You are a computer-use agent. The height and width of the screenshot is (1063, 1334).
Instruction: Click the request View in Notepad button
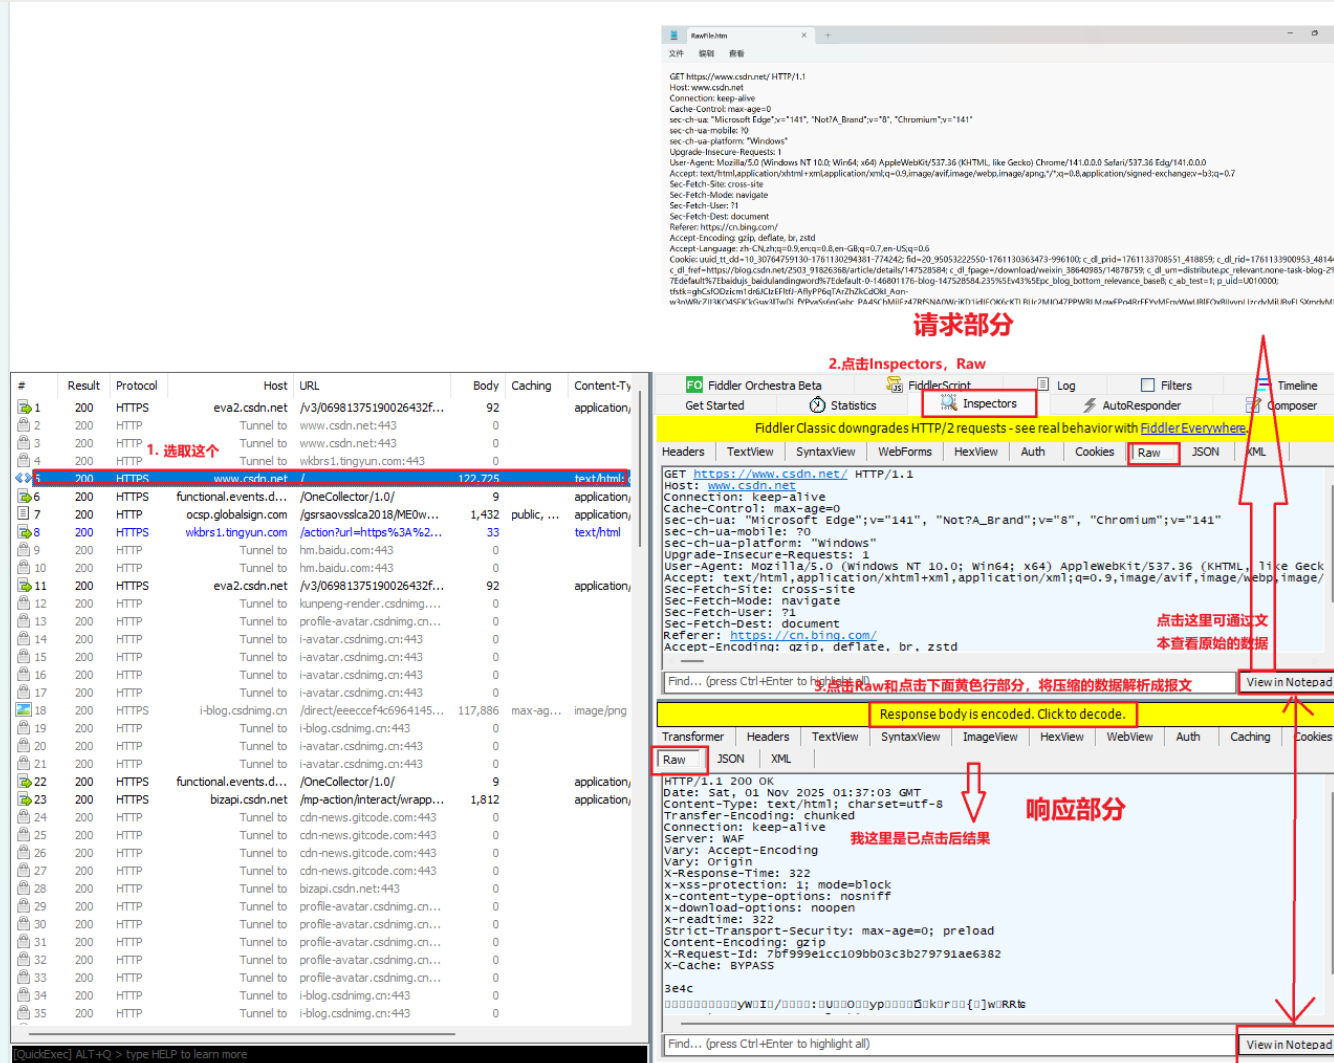[1286, 682]
